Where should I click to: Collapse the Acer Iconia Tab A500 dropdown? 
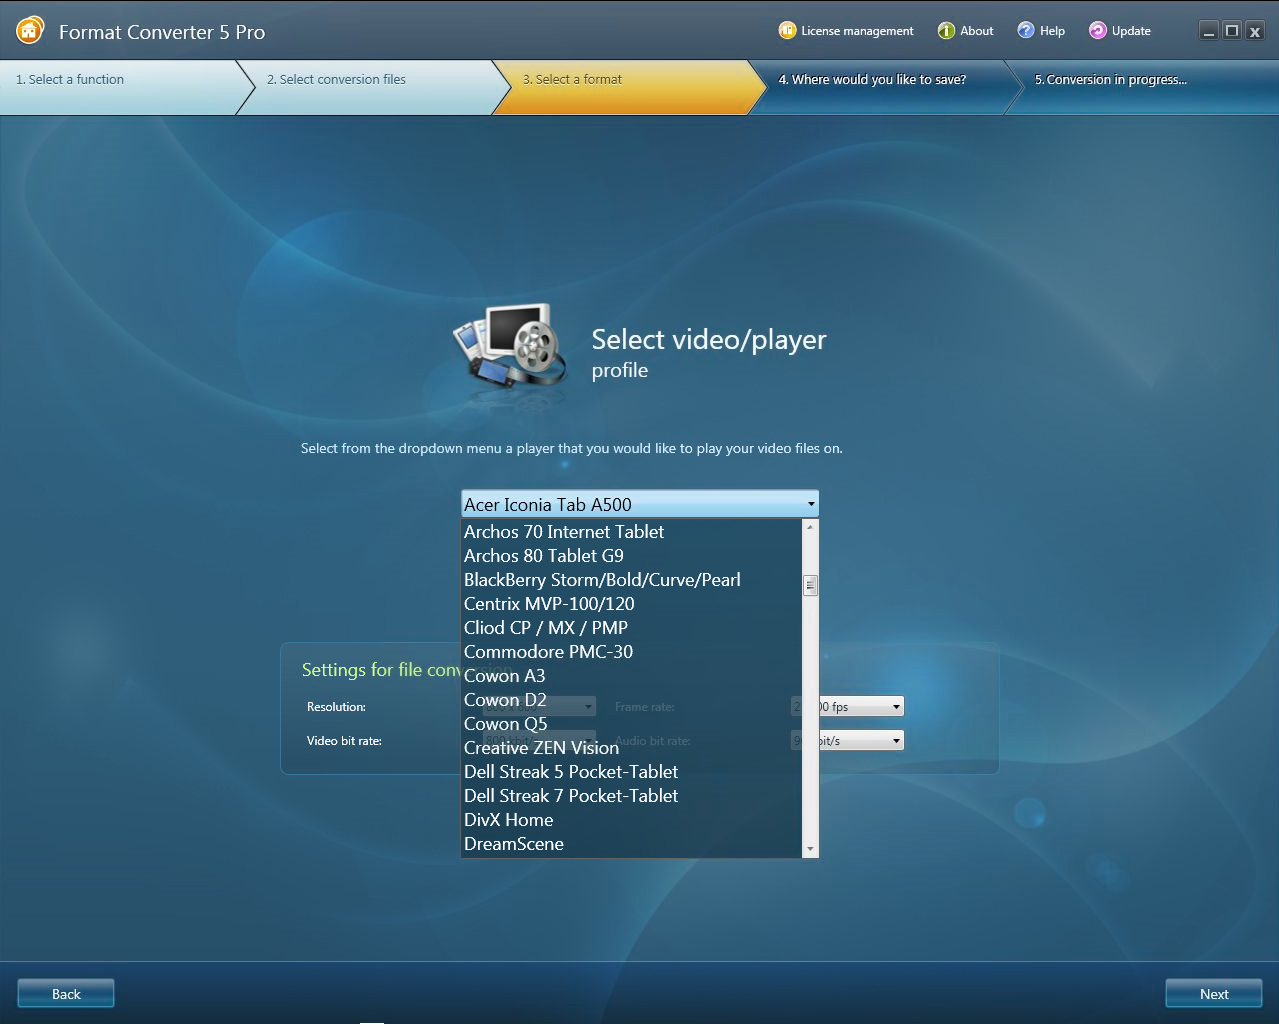tap(810, 504)
